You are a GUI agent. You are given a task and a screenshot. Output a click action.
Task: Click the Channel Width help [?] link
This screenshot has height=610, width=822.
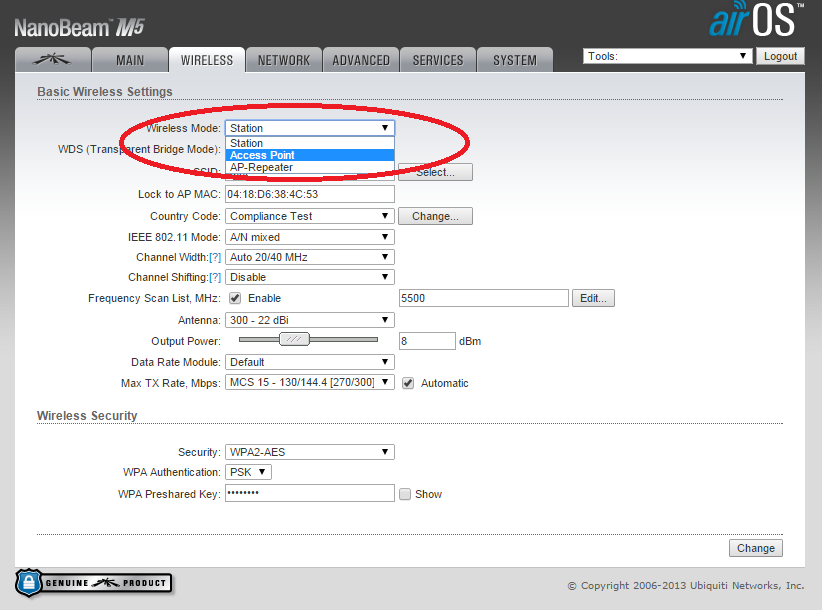tap(215, 257)
